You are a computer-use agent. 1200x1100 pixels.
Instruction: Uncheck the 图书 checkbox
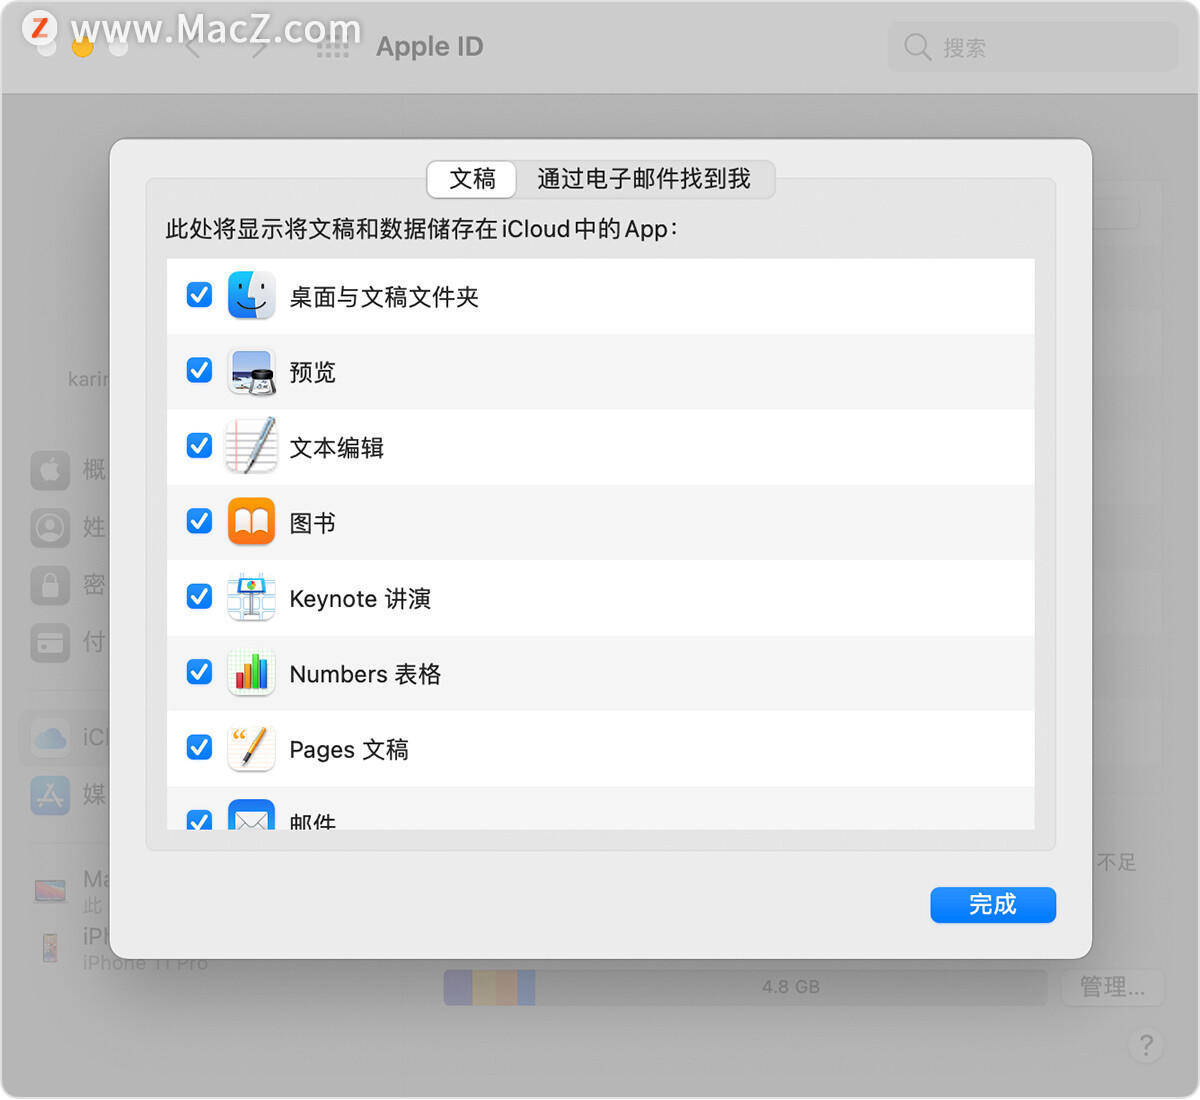(200, 521)
